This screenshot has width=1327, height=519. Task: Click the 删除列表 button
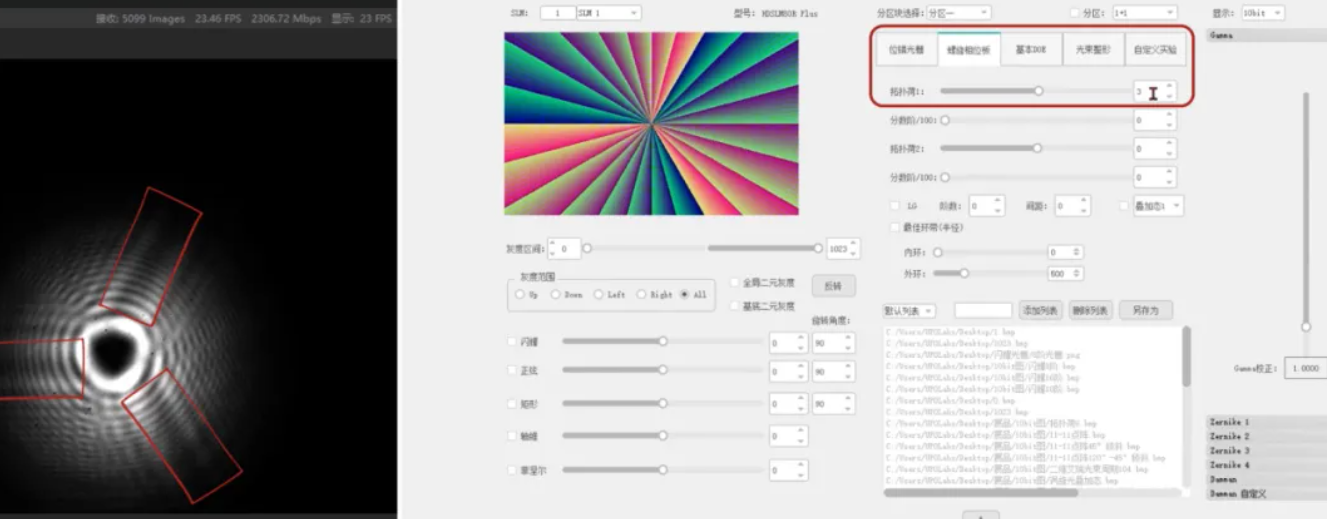tap(1090, 311)
